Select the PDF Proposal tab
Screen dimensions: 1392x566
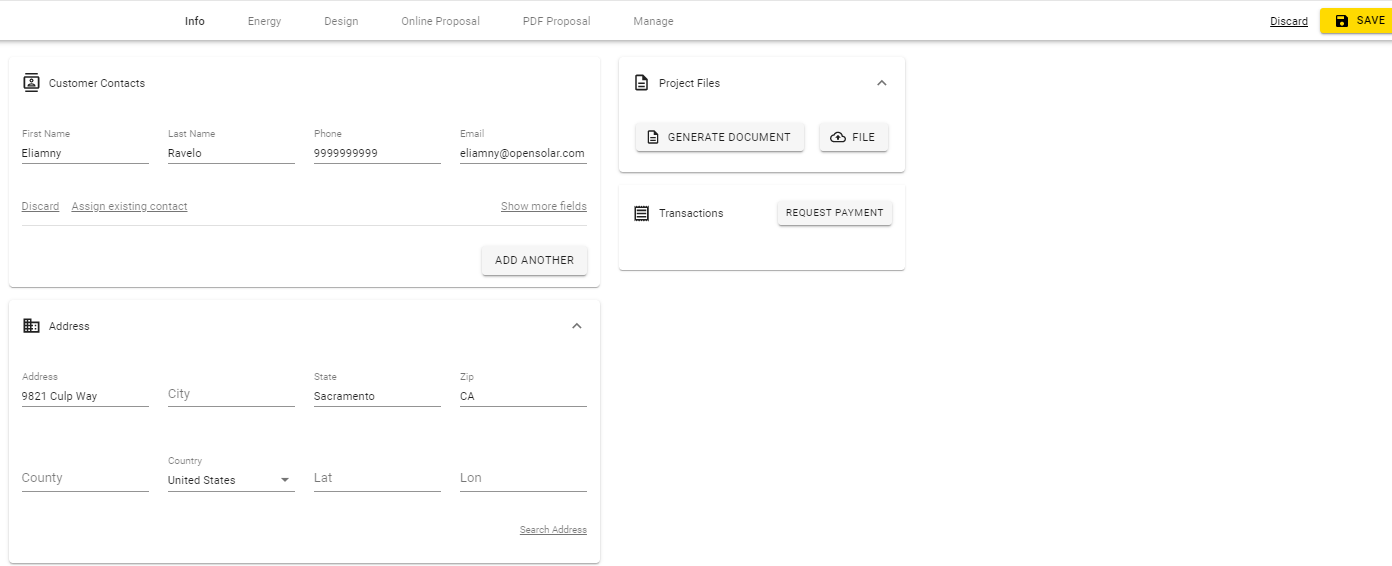point(556,21)
